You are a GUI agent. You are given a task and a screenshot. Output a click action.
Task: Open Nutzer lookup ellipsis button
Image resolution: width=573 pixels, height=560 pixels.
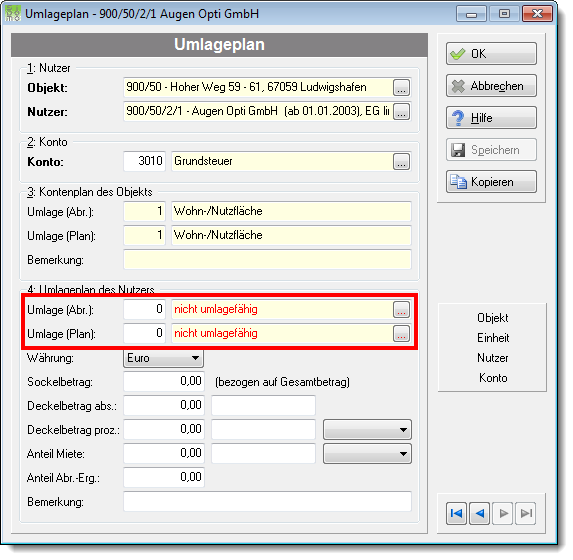[x=401, y=111]
